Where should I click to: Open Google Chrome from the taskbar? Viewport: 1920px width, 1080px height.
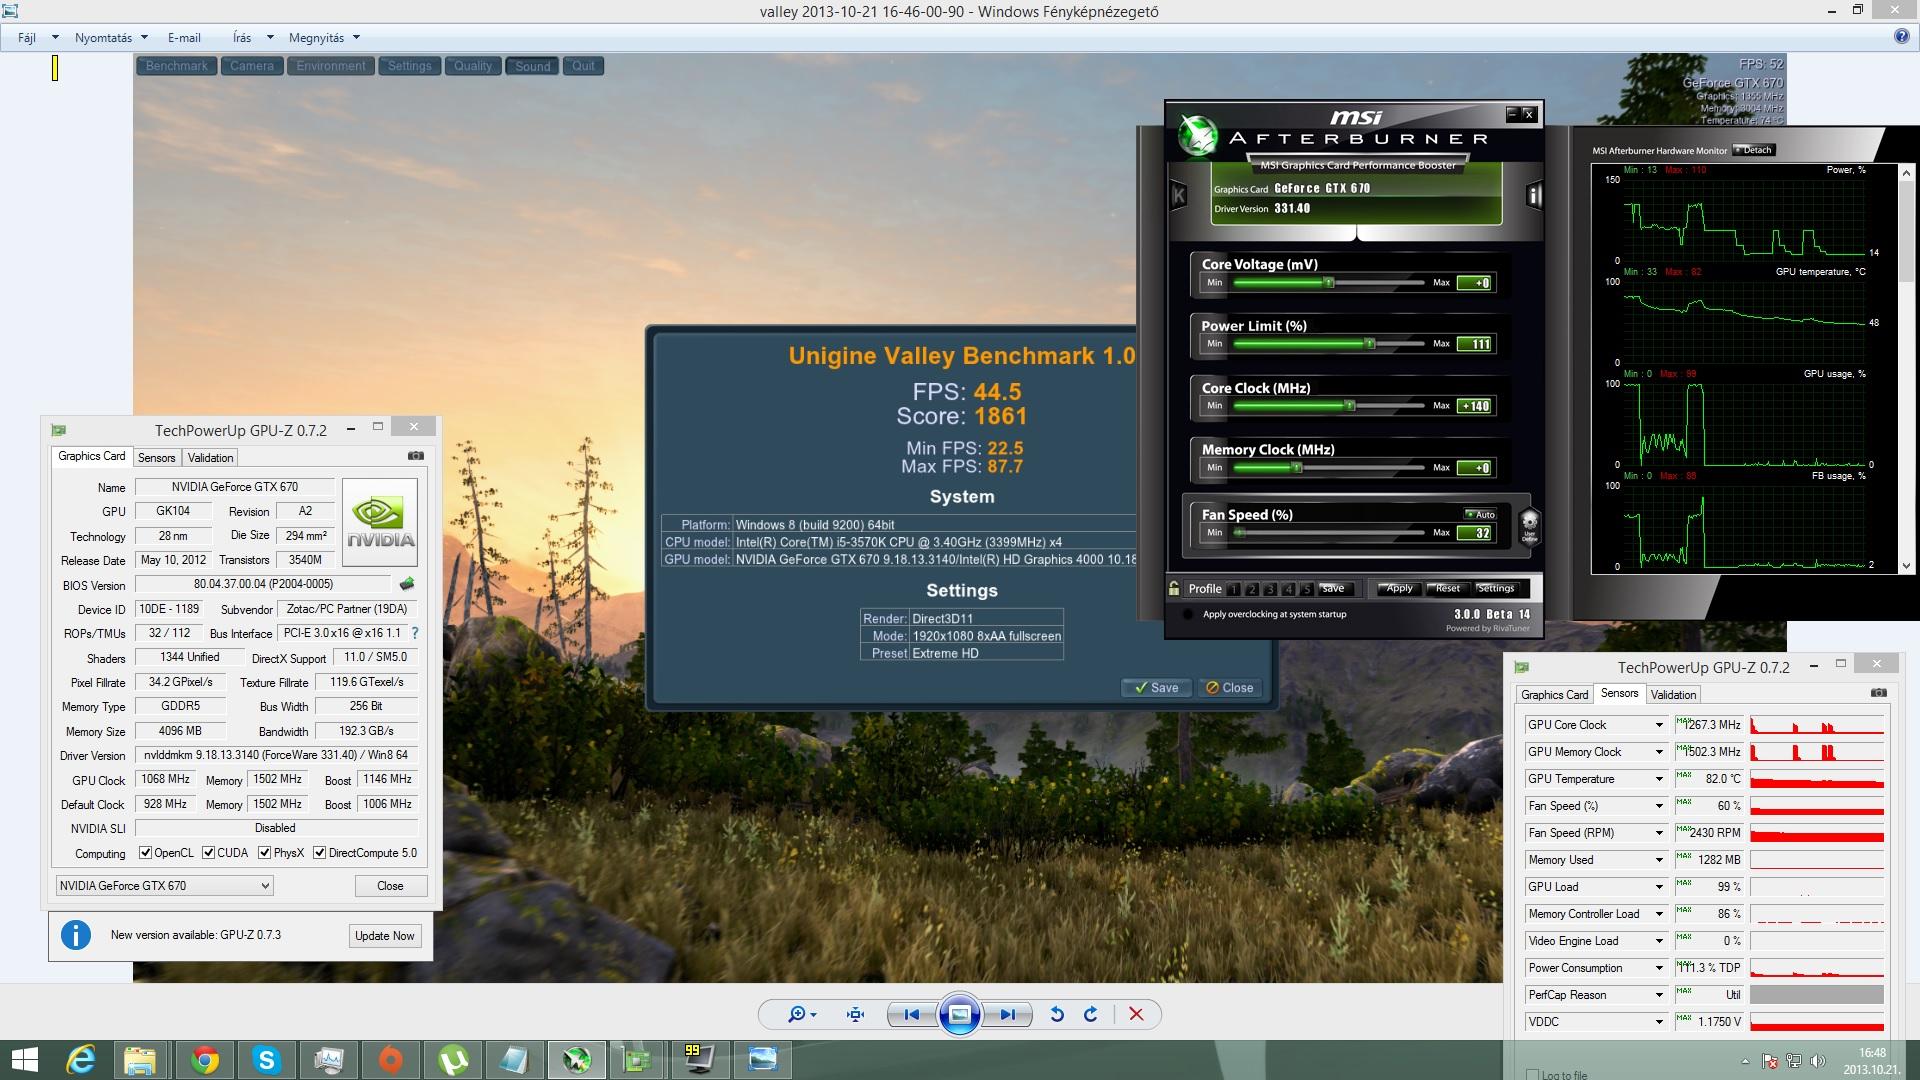click(x=205, y=1059)
